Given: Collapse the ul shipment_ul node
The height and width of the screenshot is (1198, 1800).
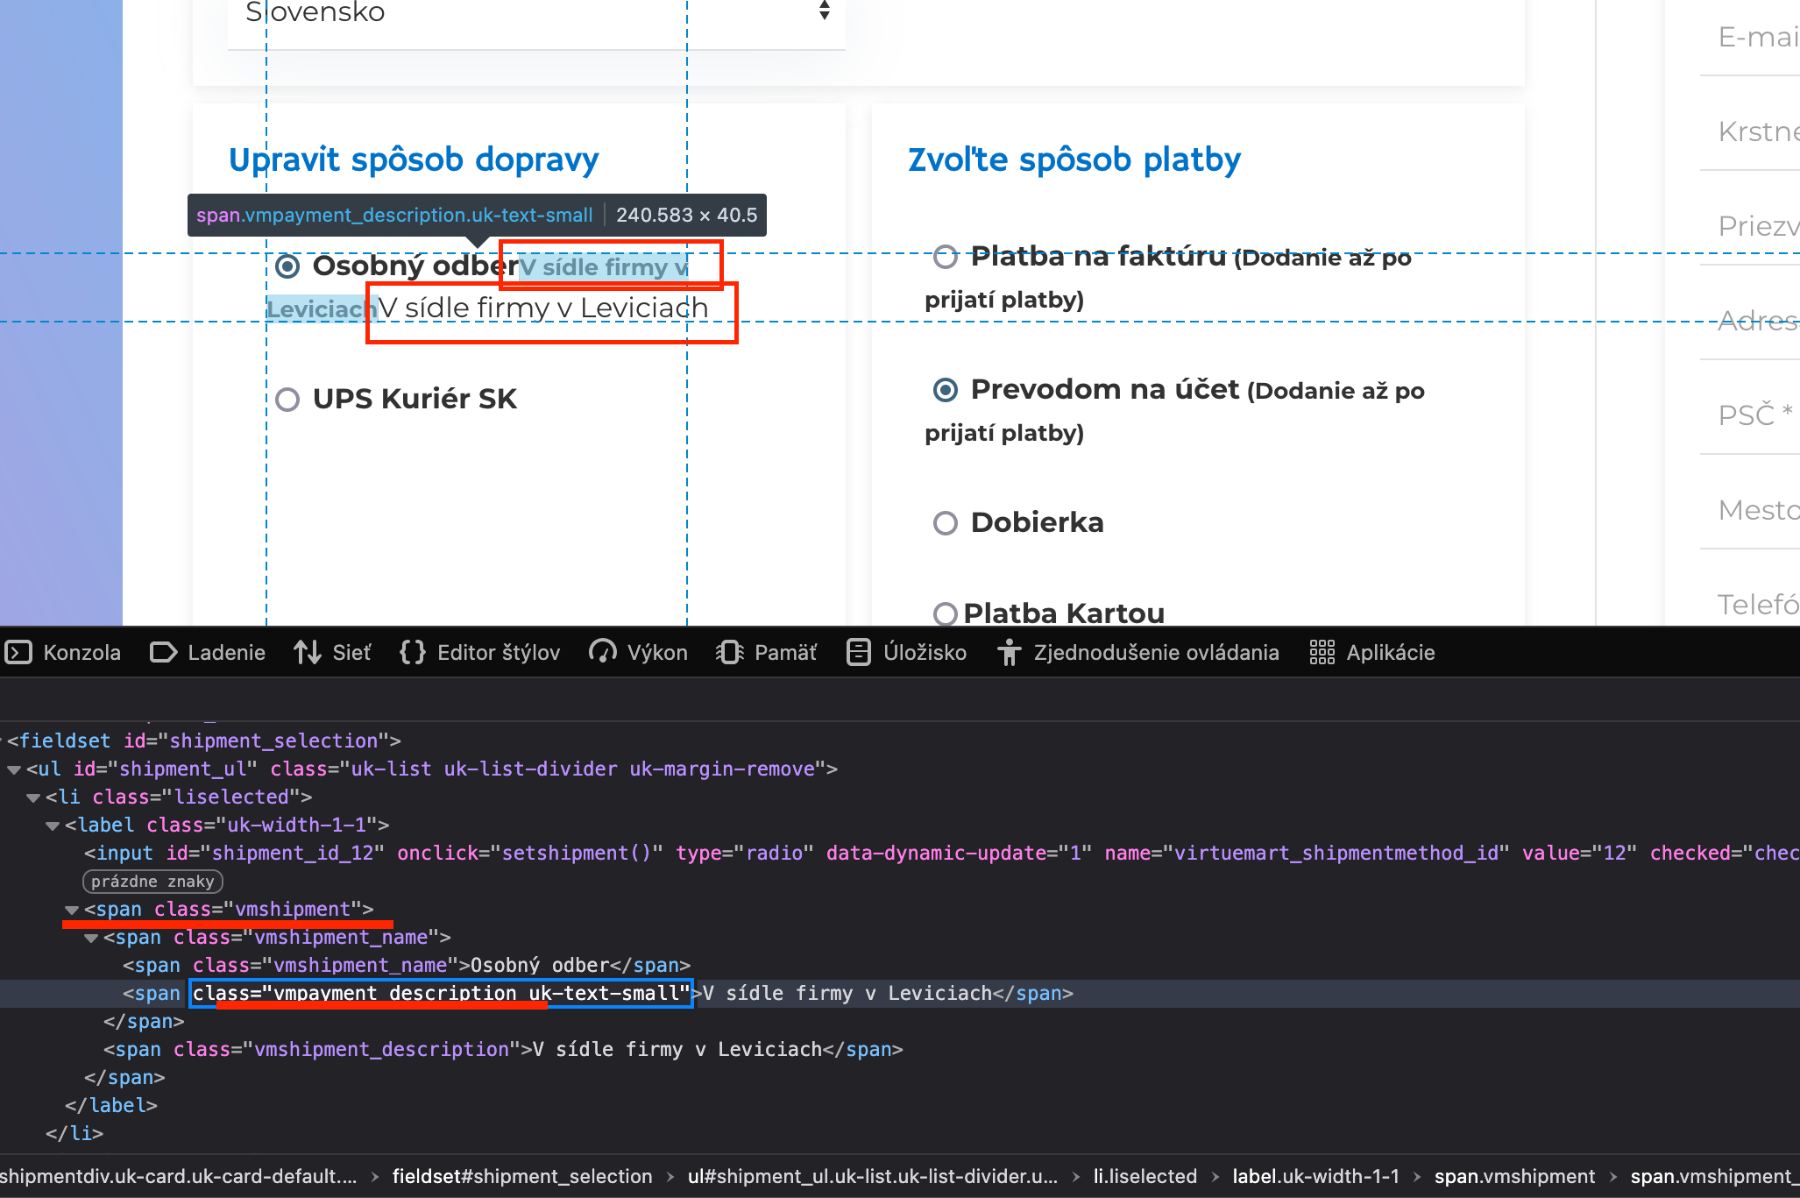Looking at the screenshot, I should [x=14, y=770].
